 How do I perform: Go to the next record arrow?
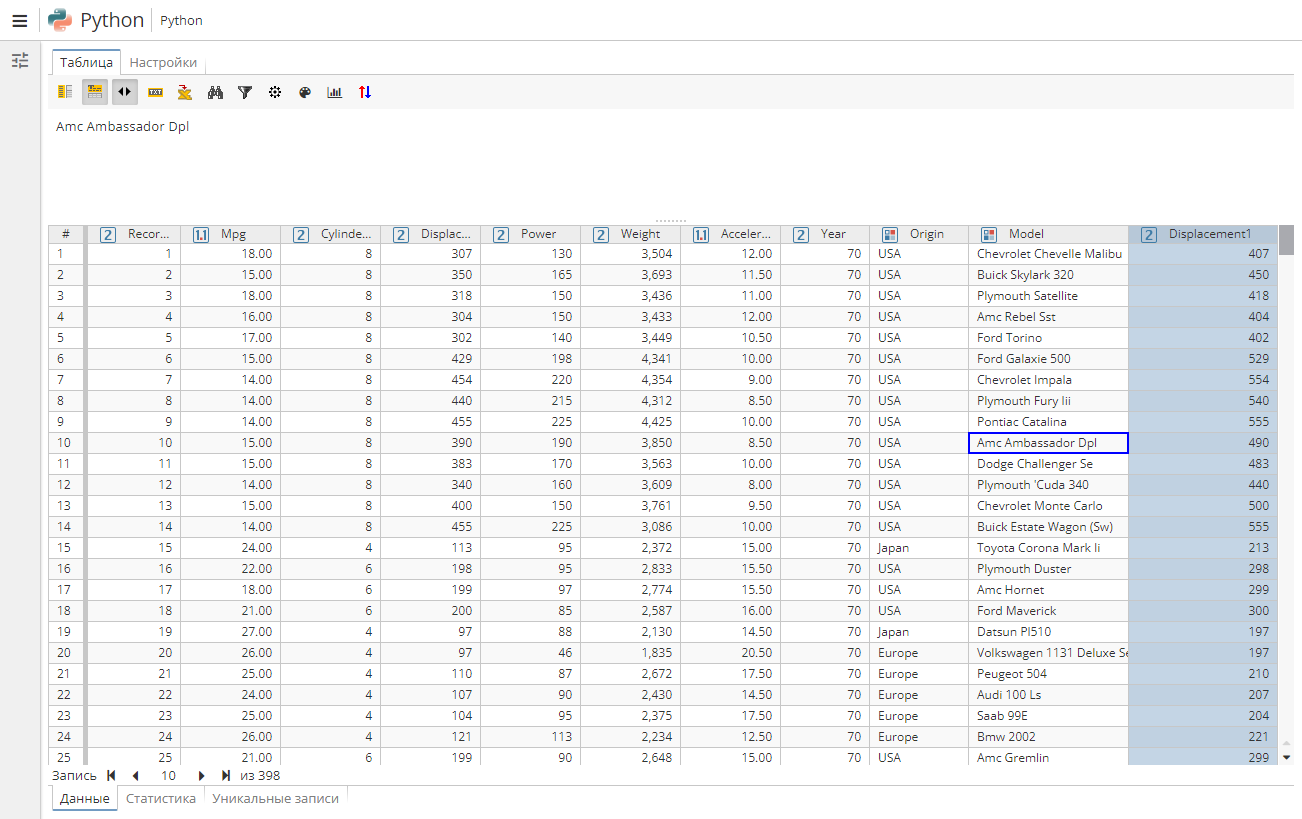tap(201, 775)
